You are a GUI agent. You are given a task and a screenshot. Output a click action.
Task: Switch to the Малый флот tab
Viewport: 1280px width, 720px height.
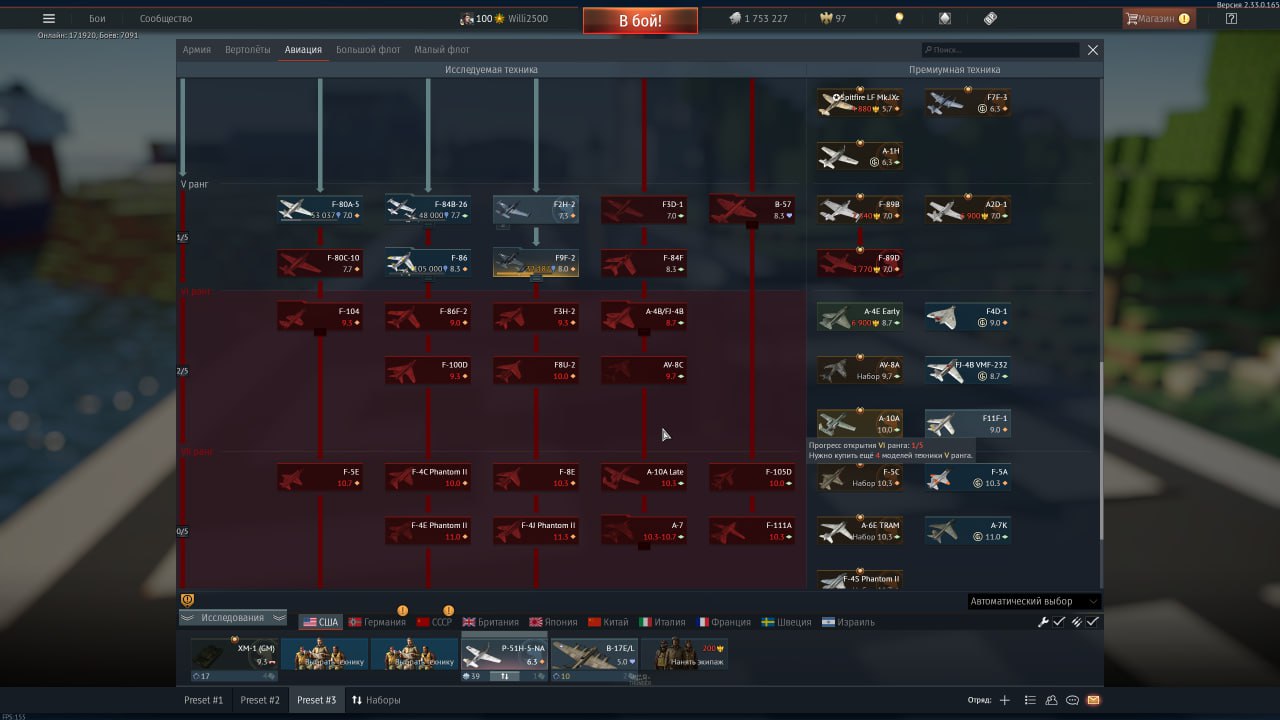(442, 49)
